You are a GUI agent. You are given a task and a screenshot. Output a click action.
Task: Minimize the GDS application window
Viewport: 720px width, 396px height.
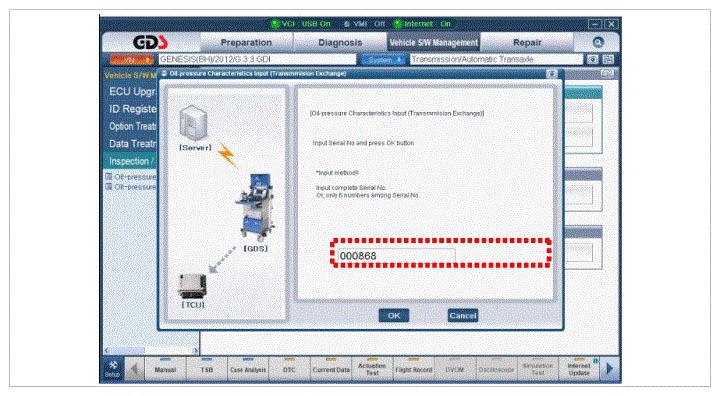pyautogui.click(x=595, y=24)
